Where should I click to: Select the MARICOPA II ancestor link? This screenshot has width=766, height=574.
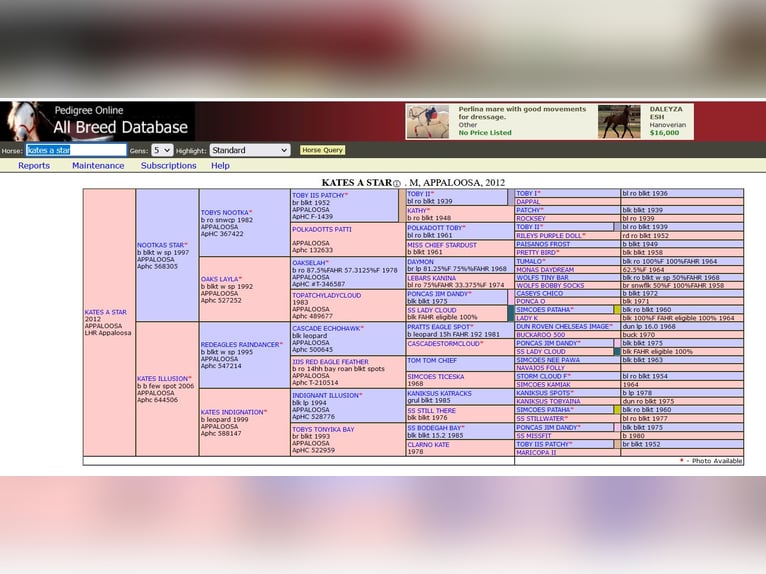pos(536,452)
